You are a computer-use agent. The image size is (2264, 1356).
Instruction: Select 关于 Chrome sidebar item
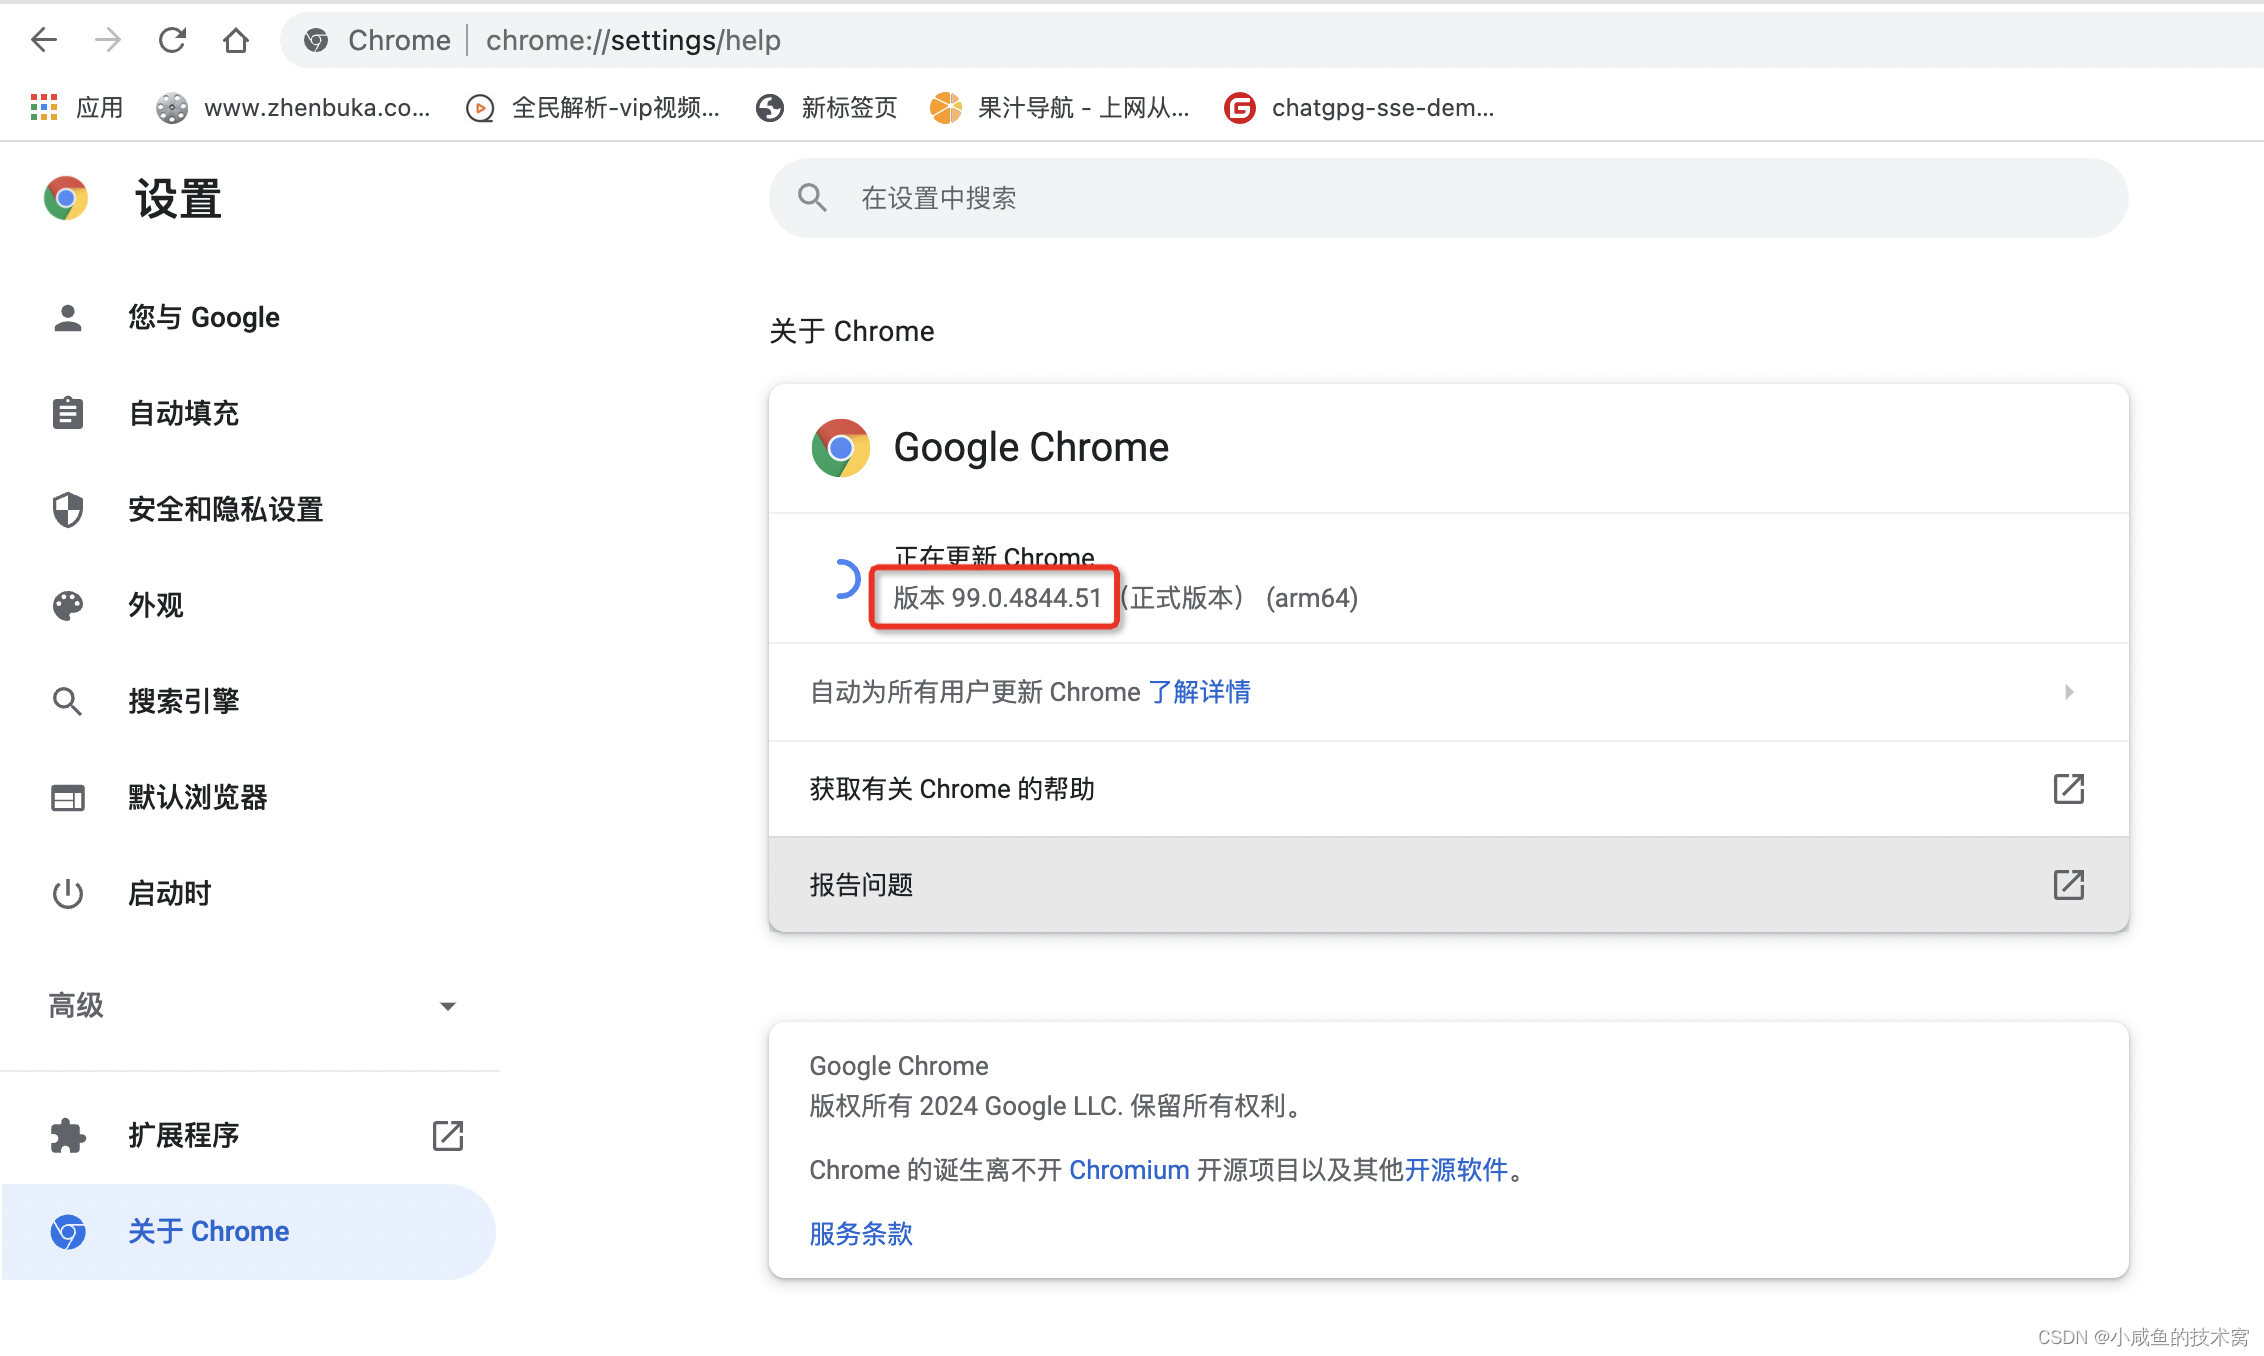(208, 1231)
